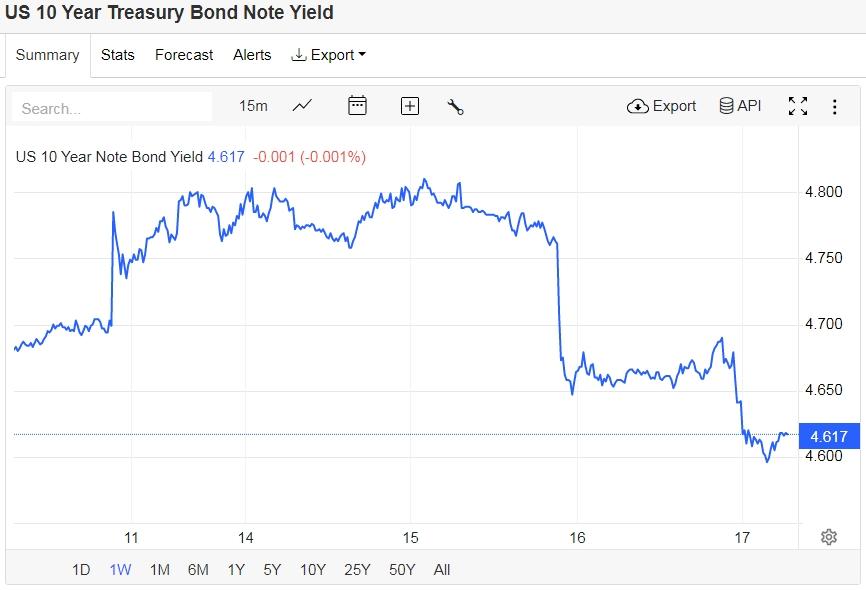Open the 15m interval selector
This screenshot has height=590, width=866.
click(x=253, y=106)
